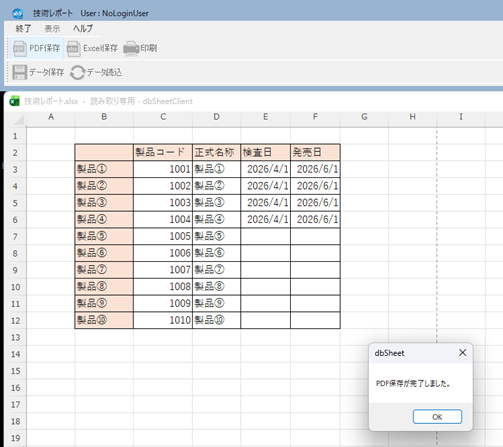Click empty 検査日 cell in row 7
This screenshot has width=503, height=447.
(x=265, y=236)
